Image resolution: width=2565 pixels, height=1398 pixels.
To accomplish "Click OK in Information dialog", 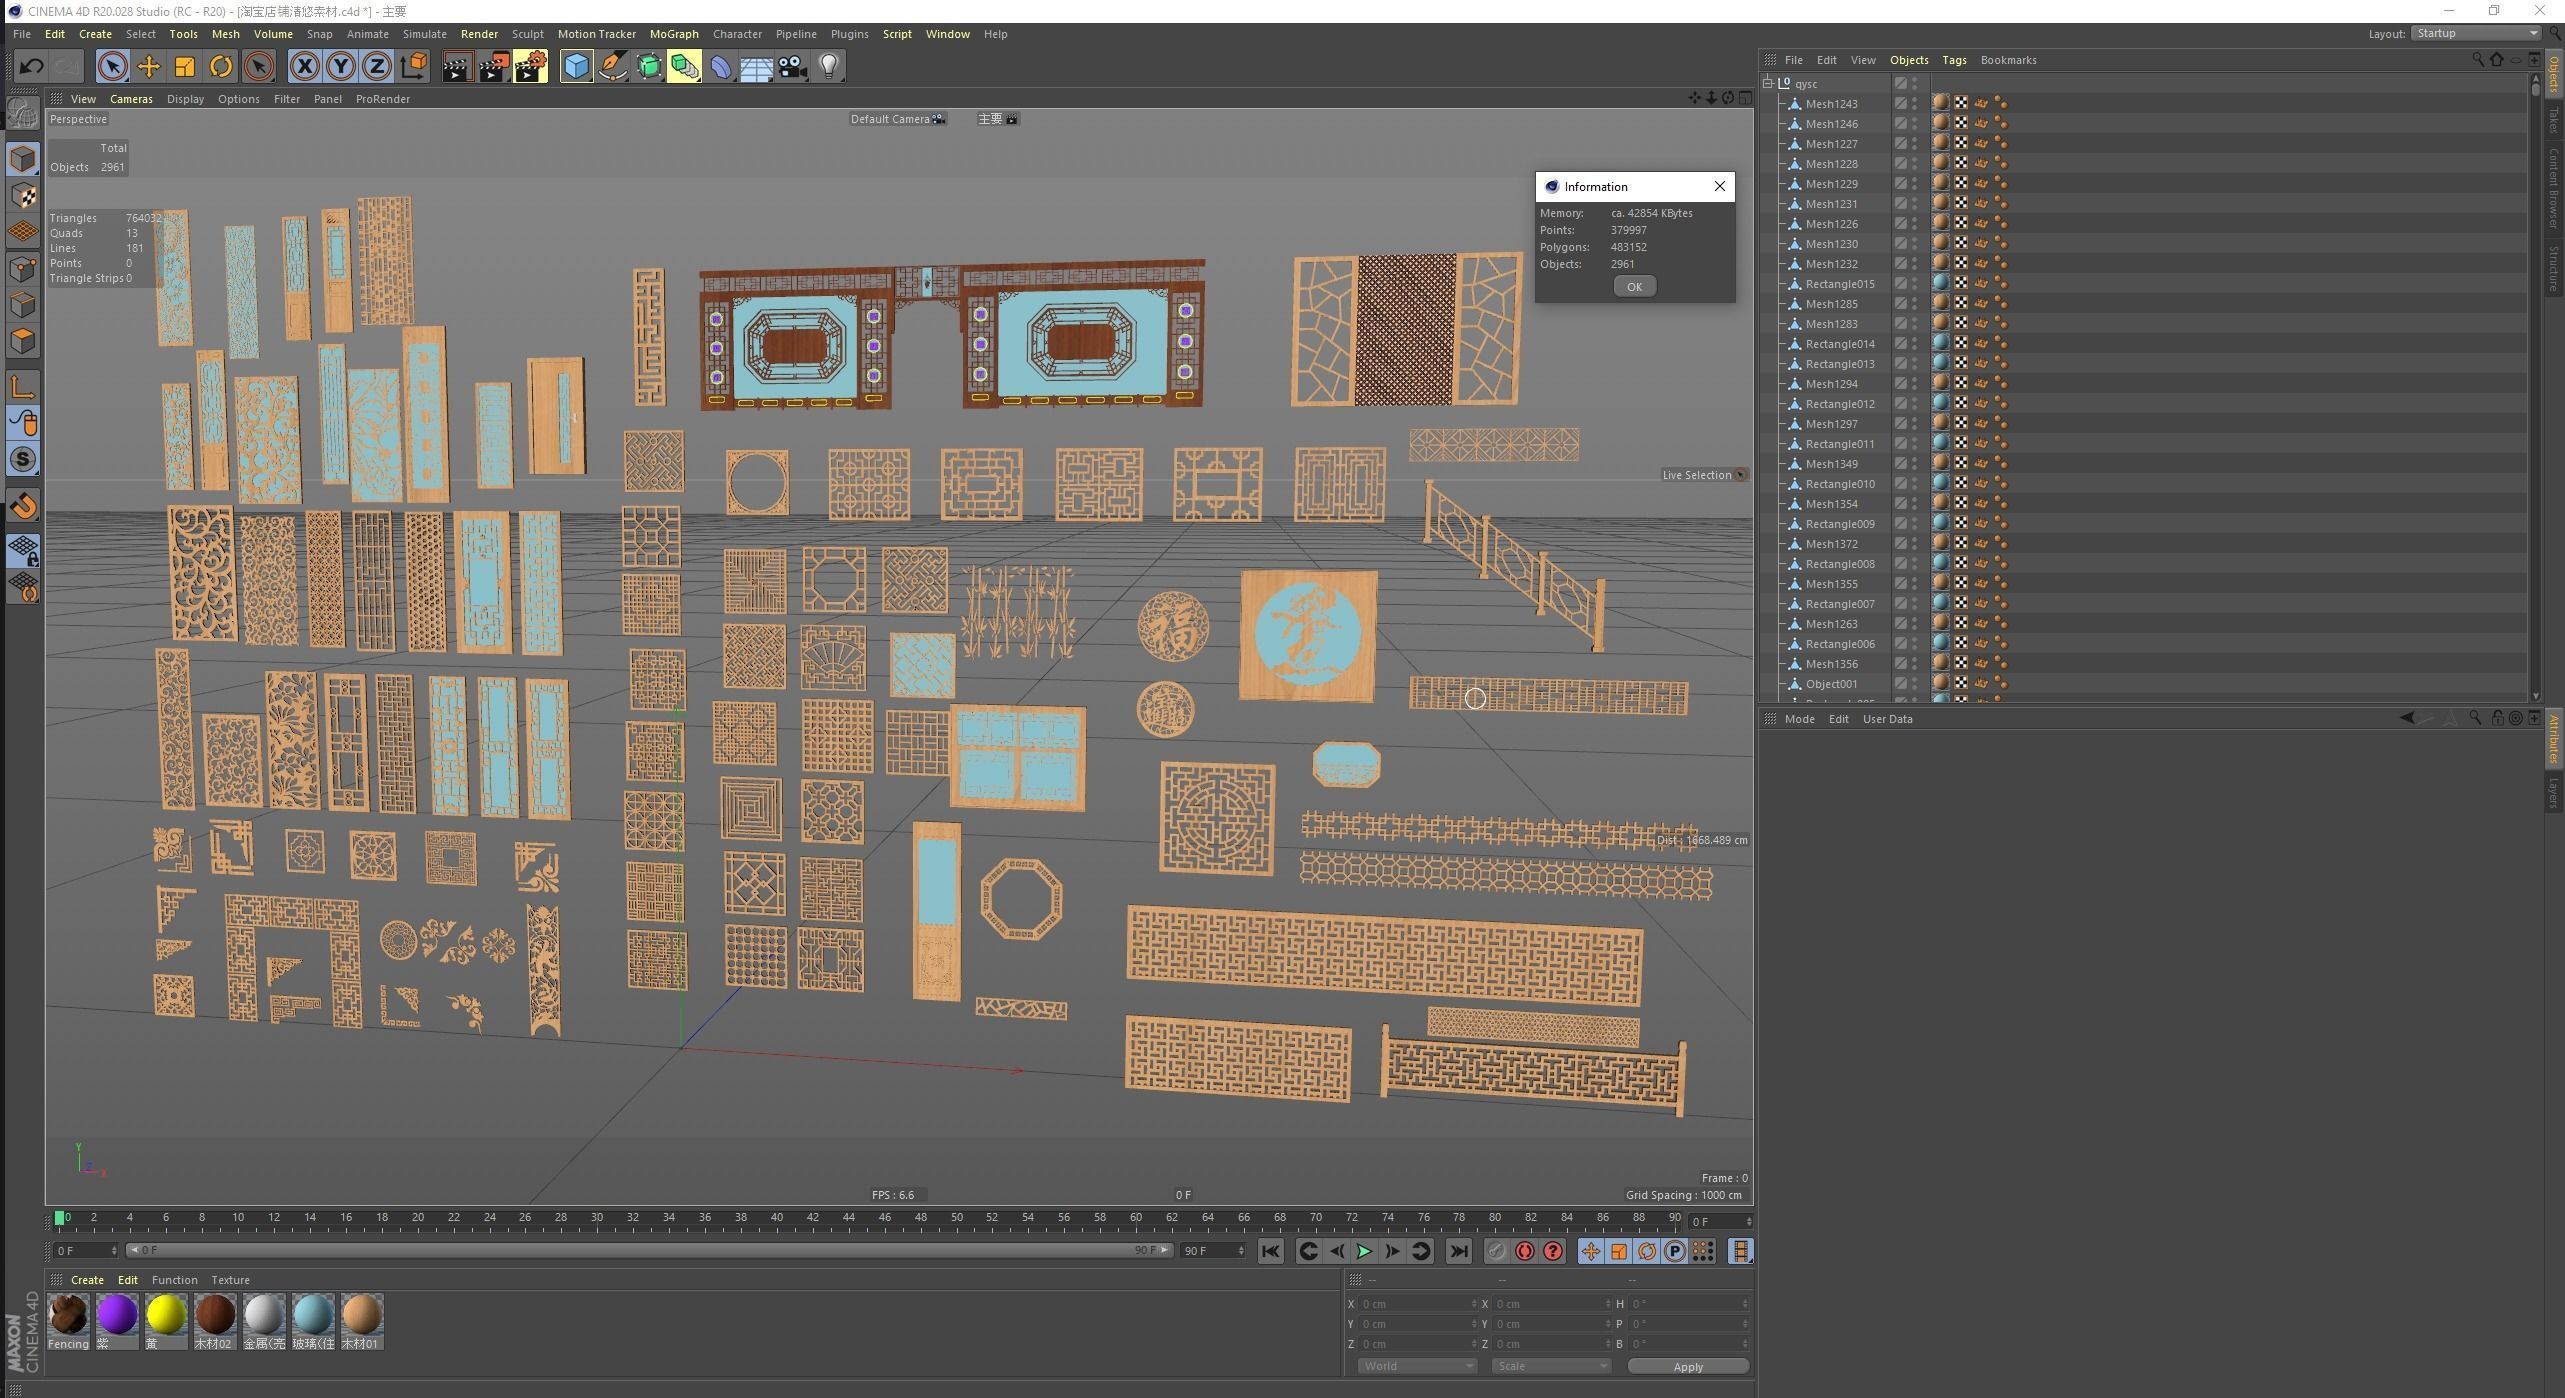I will [x=1634, y=287].
